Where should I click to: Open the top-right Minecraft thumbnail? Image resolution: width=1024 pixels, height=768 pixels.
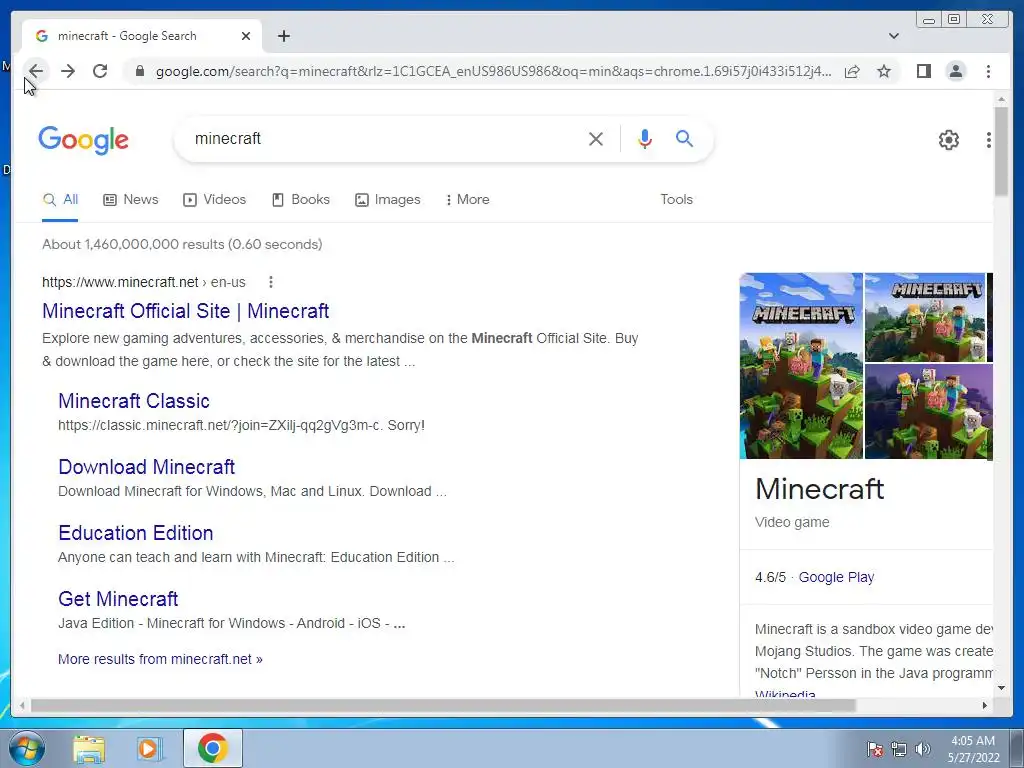(x=925, y=317)
